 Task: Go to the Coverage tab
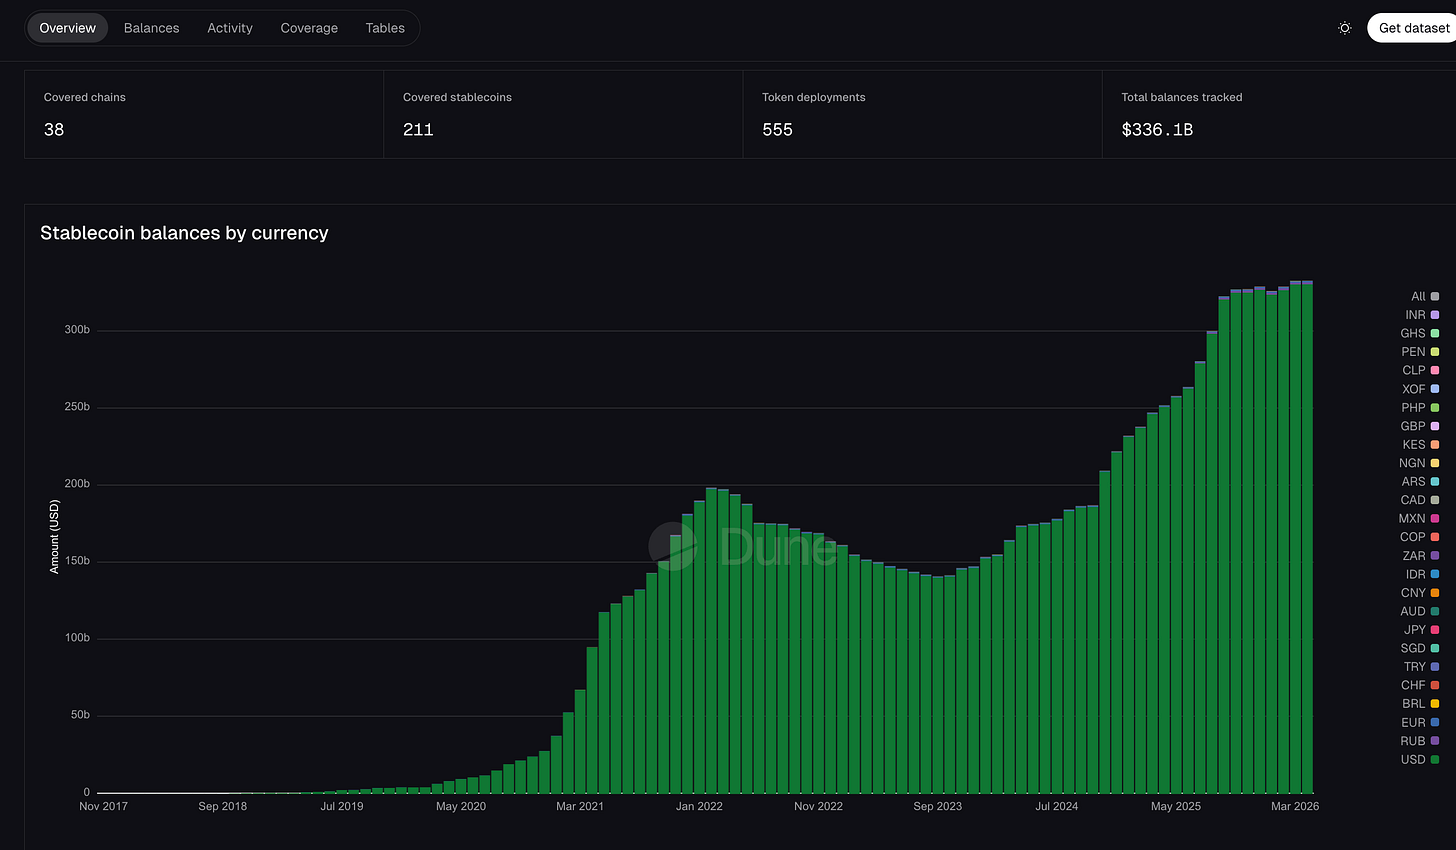(x=309, y=28)
